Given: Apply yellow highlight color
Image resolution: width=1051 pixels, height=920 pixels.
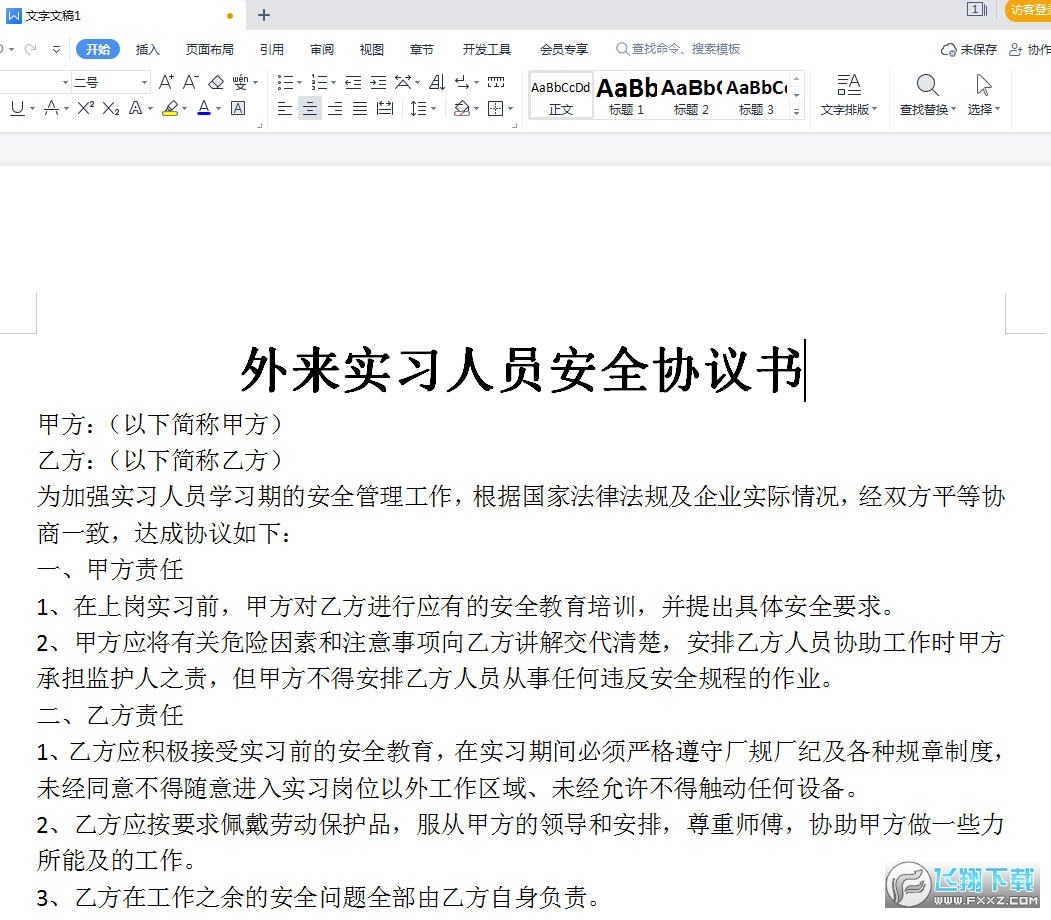Looking at the screenshot, I should (x=170, y=108).
